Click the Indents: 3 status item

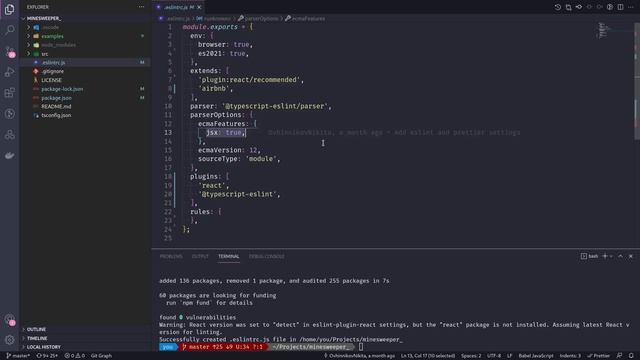click(x=570, y=356)
